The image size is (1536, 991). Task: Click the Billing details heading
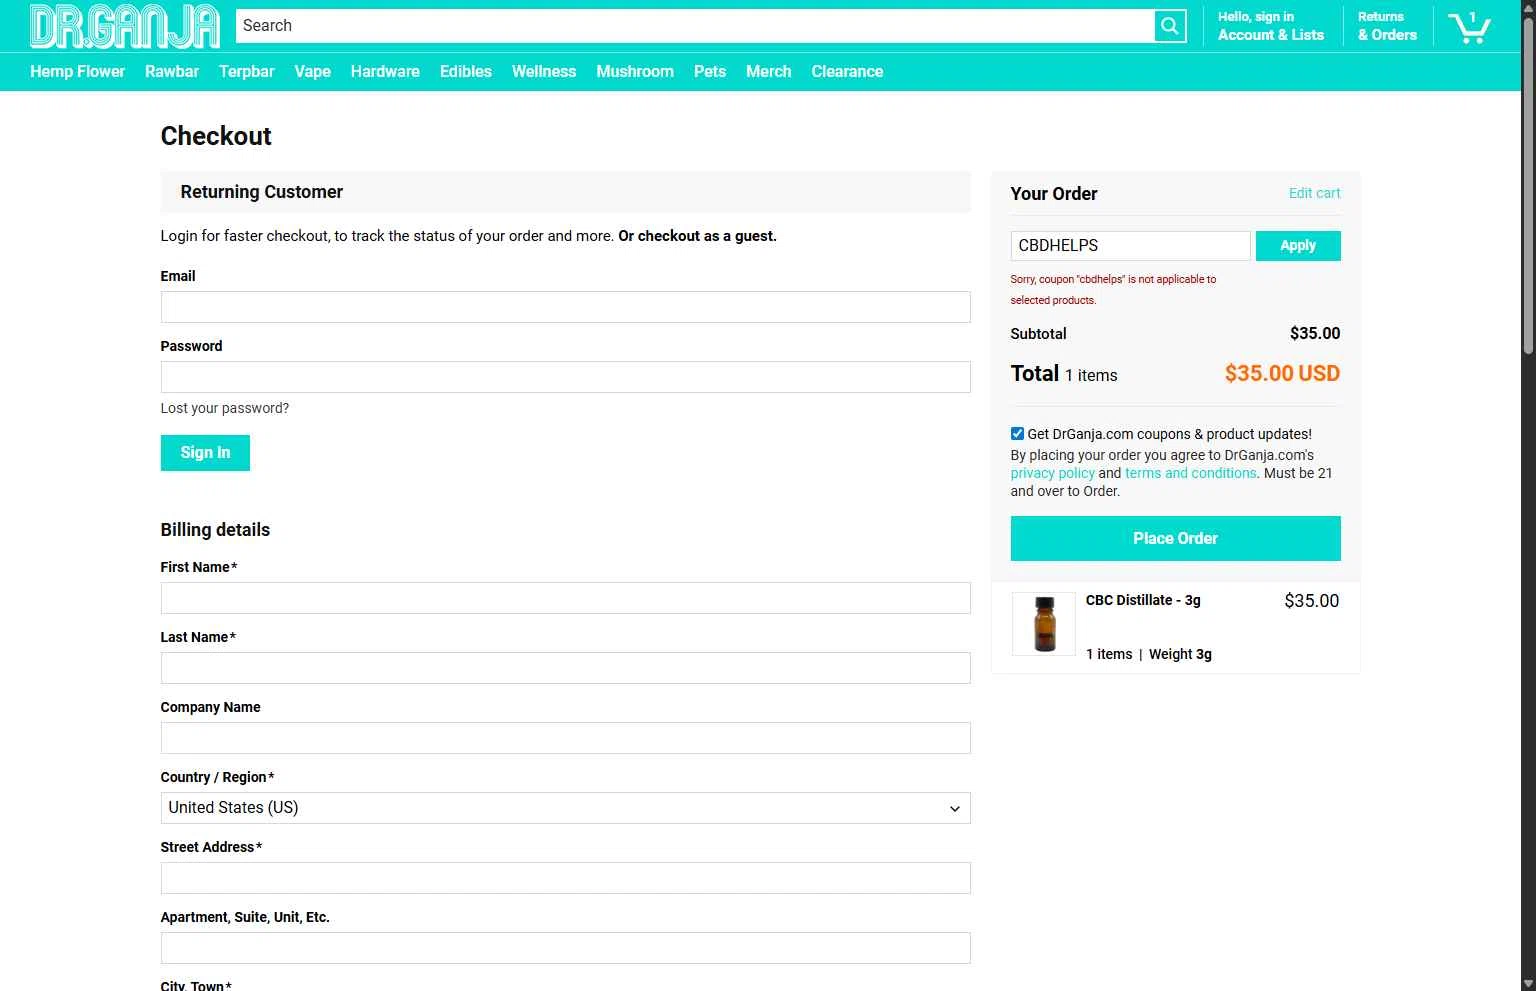[x=215, y=530]
